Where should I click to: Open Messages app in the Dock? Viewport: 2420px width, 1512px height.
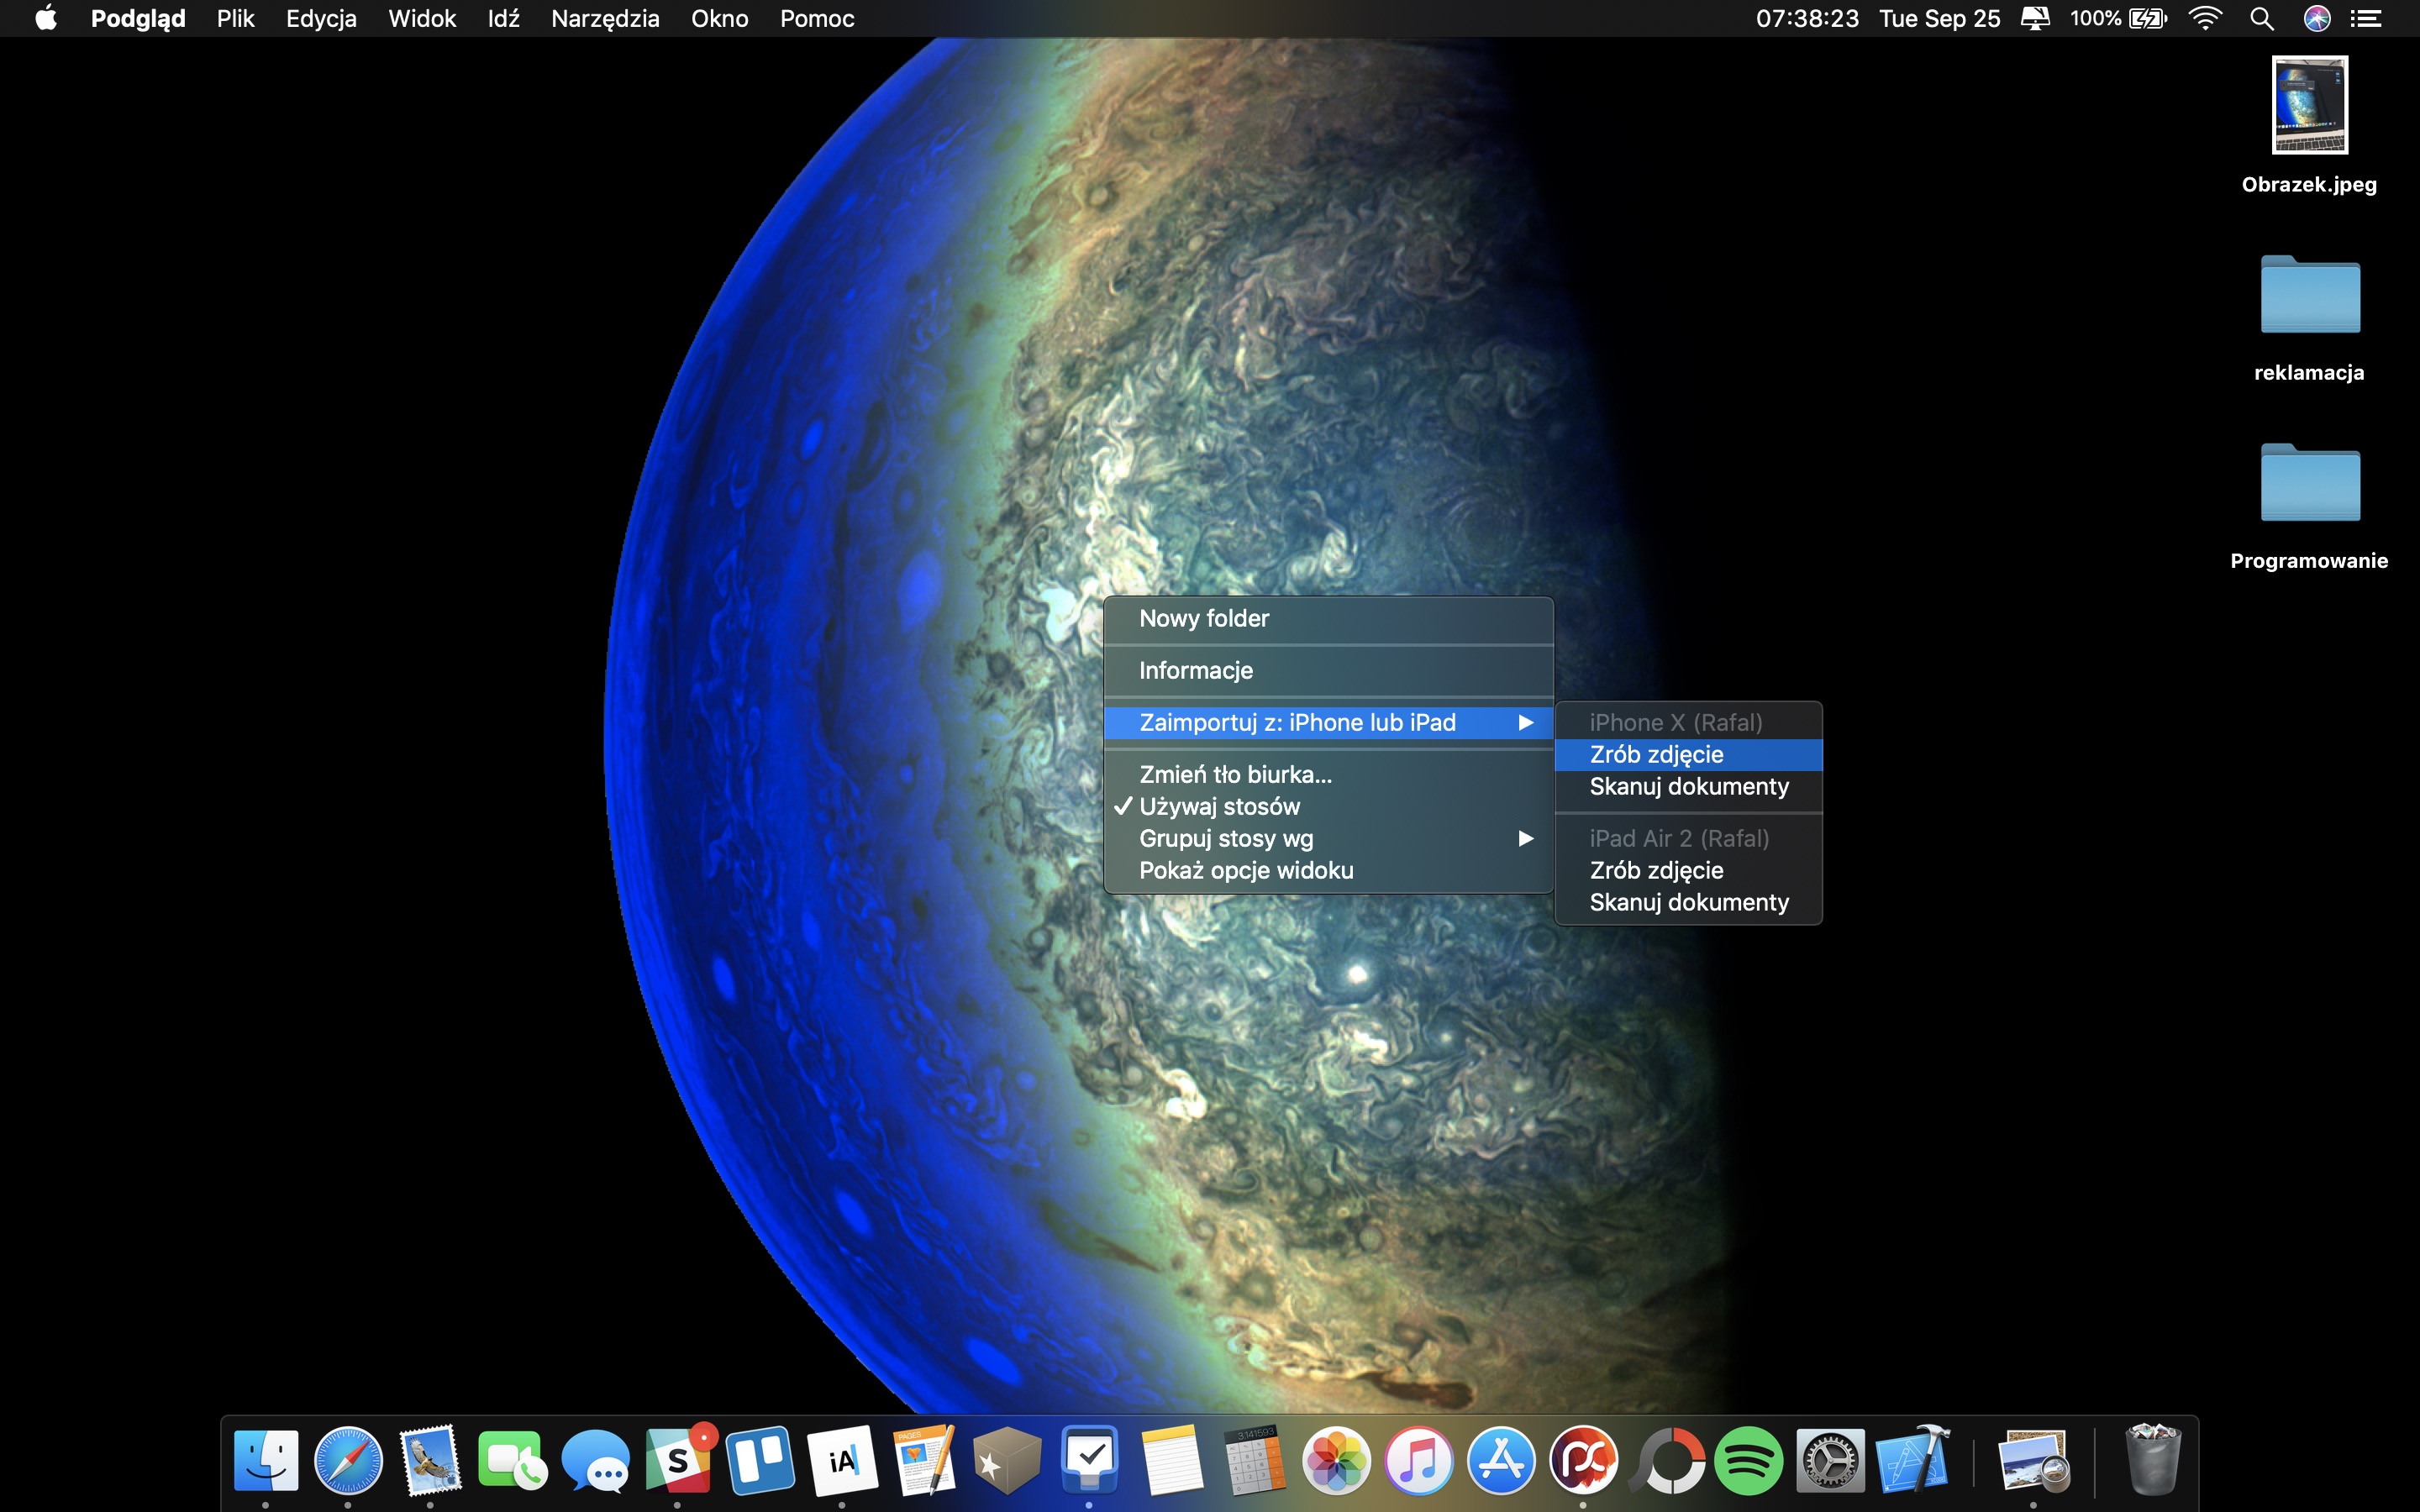click(x=596, y=1461)
